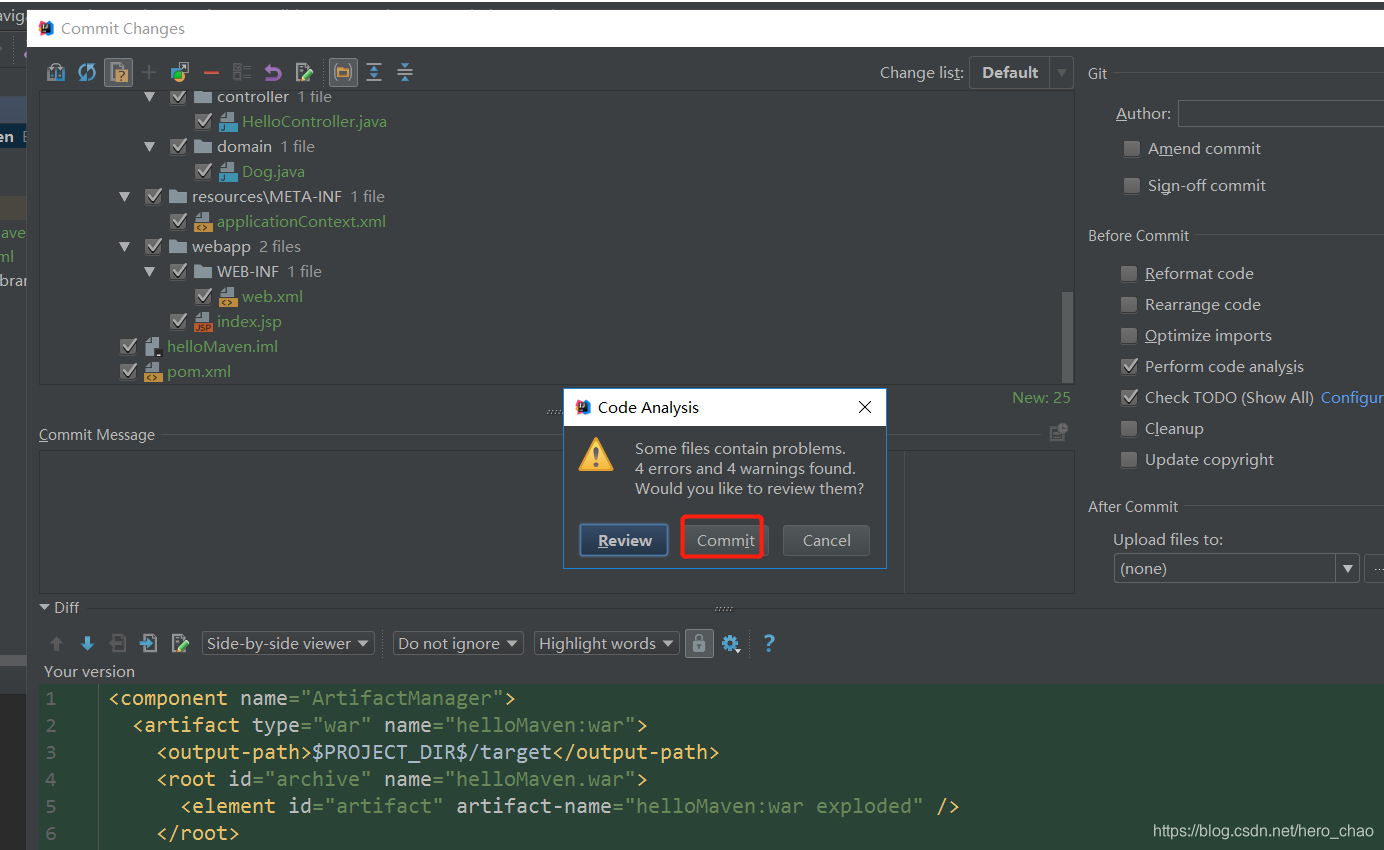This screenshot has width=1384, height=850.
Task: Enable the Optimize imports checkbox
Action: [1129, 335]
